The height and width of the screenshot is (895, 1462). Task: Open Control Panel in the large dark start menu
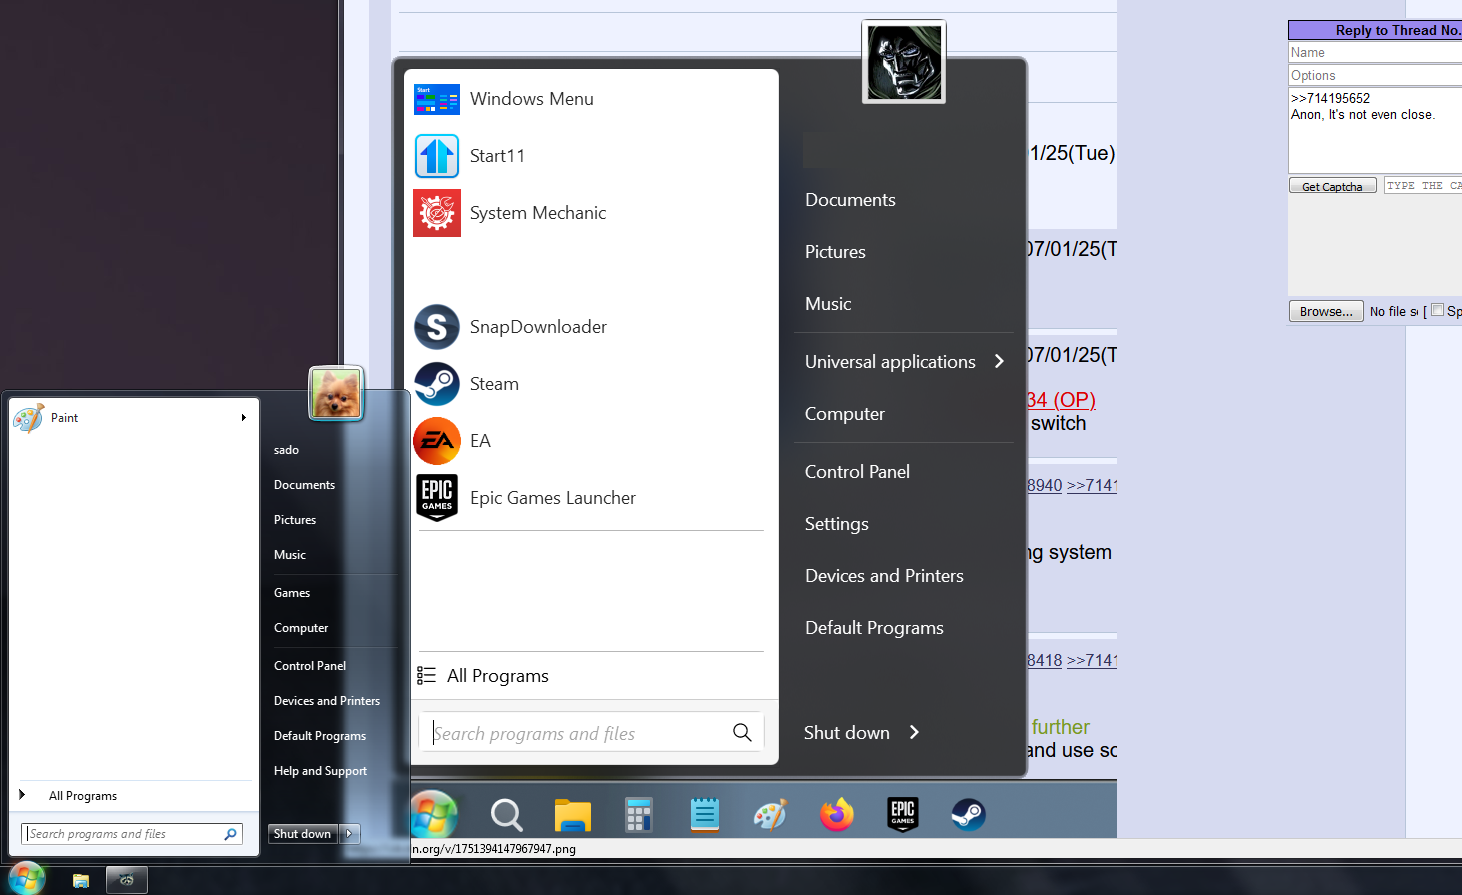[x=857, y=472]
